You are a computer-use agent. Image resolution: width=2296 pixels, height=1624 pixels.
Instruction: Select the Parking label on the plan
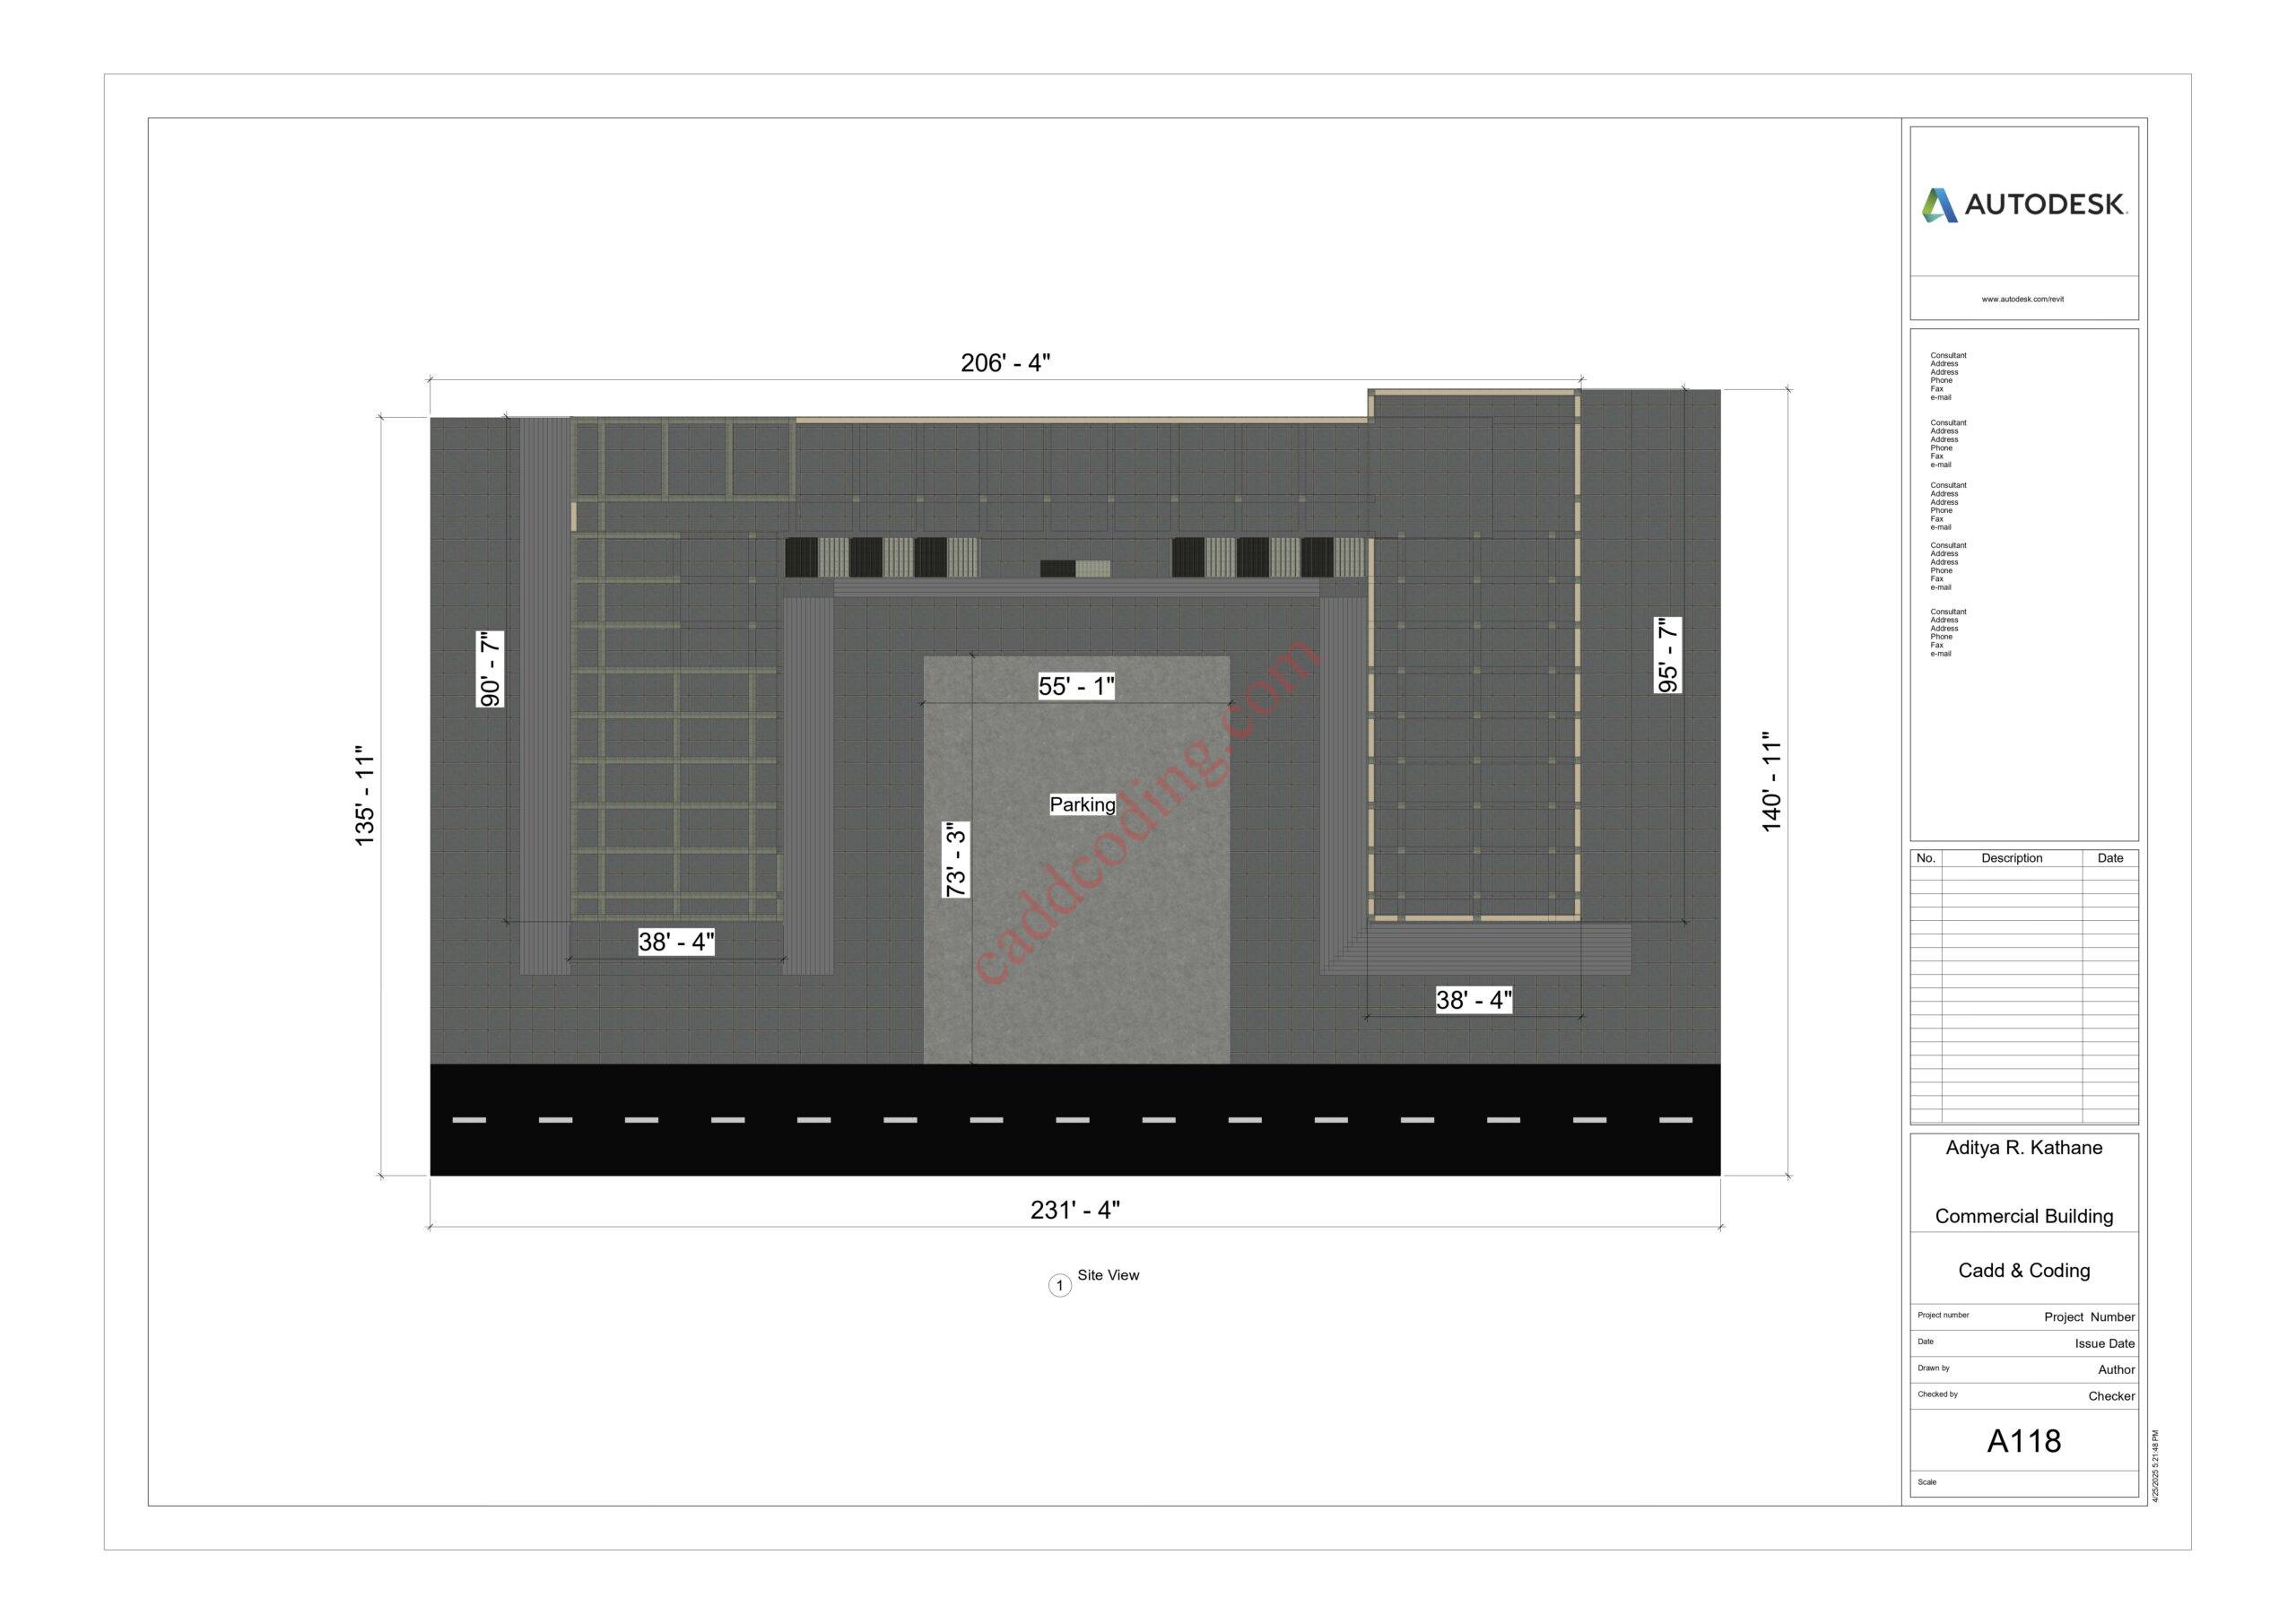click(1082, 805)
